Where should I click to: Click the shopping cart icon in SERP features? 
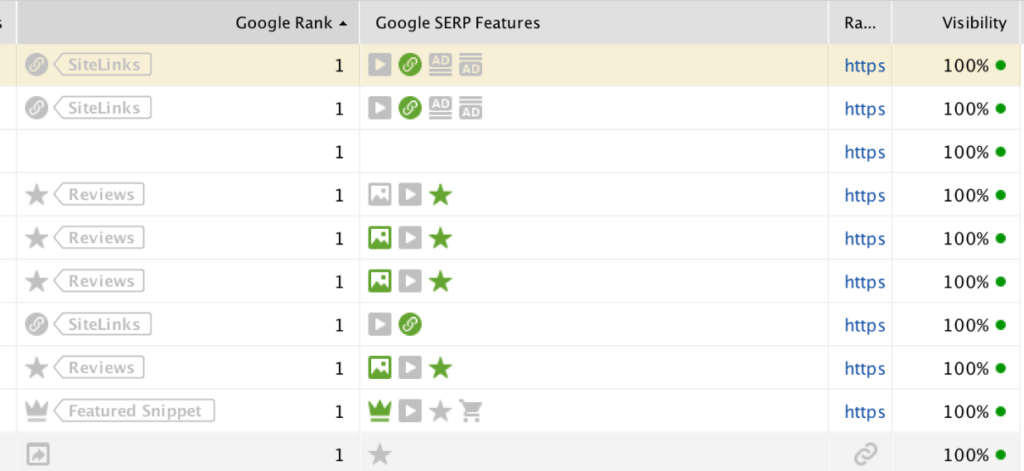pos(470,412)
